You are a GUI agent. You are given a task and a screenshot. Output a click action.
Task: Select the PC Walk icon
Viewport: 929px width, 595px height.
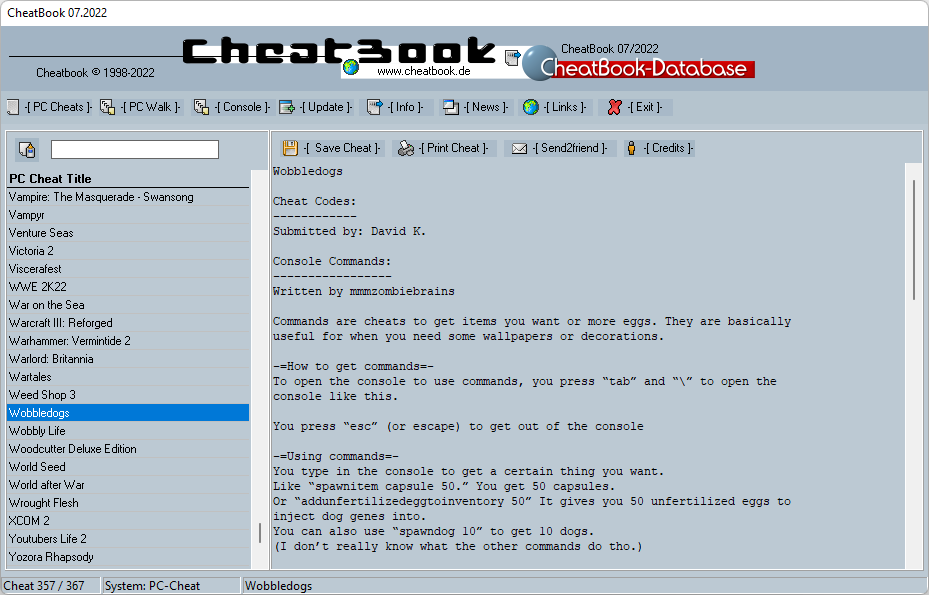click(108, 107)
